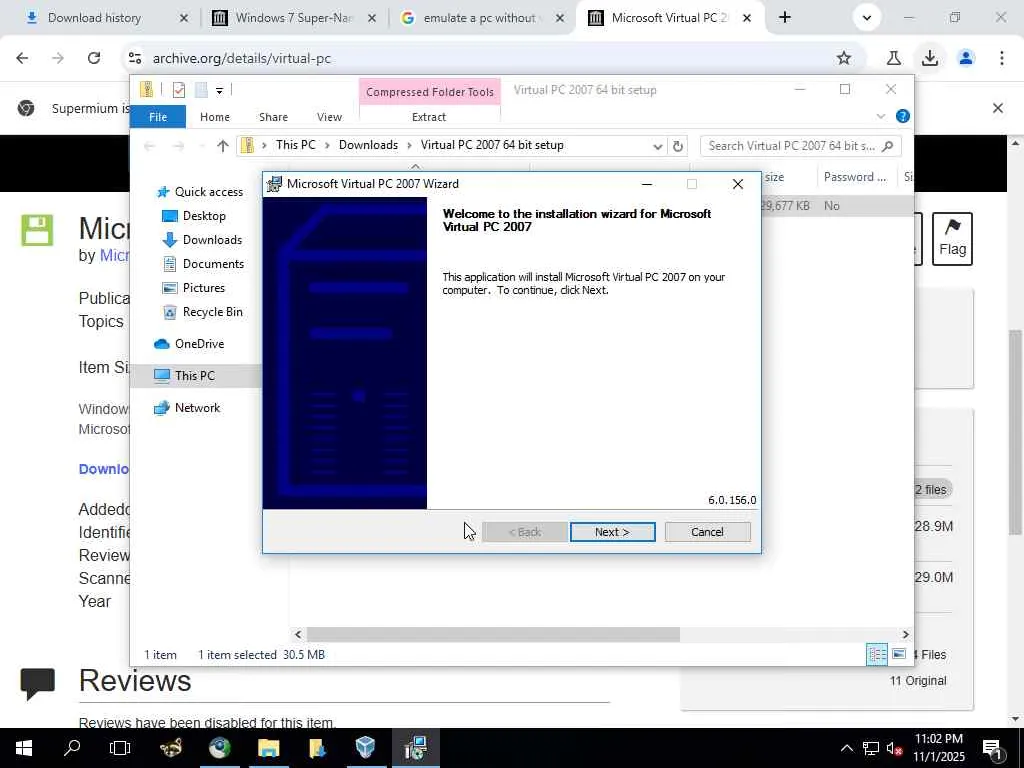Dismiss the Supermium notification bar
Screen dimensions: 1024x768
tap(997, 108)
